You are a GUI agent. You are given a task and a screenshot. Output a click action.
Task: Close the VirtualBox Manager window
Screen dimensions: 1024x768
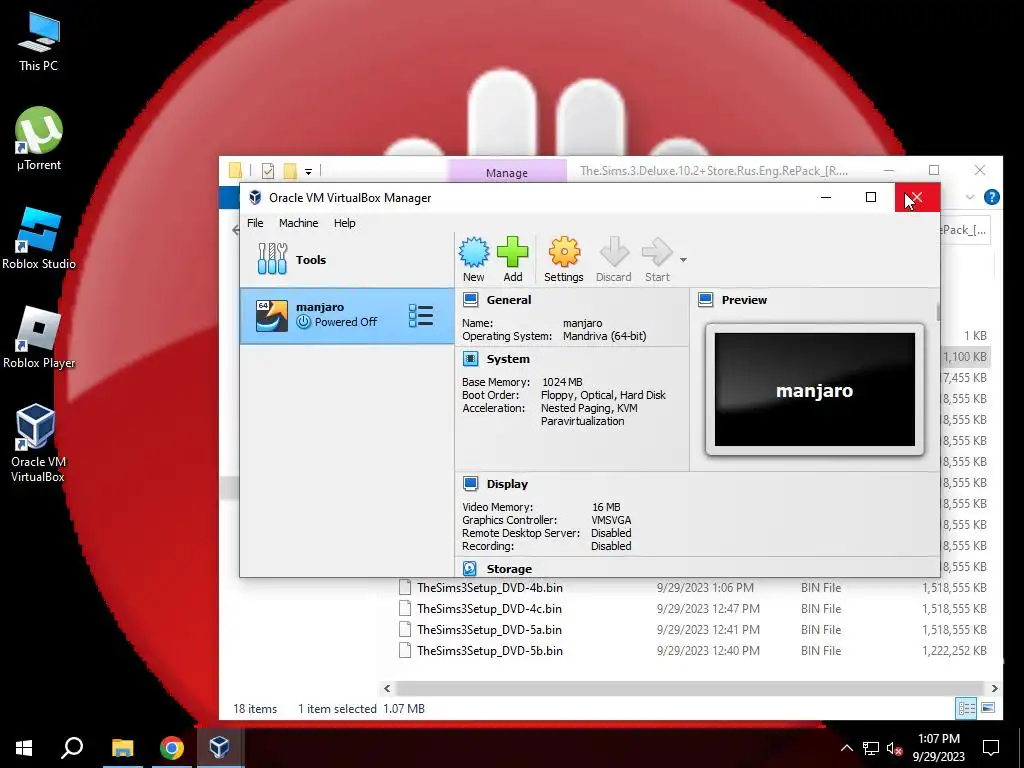click(917, 197)
